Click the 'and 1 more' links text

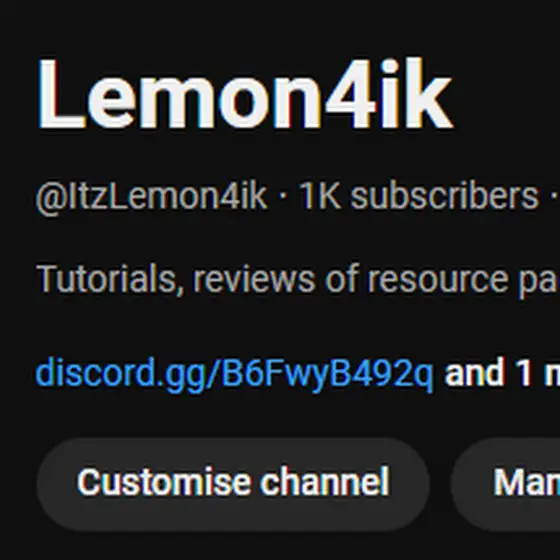coord(502,372)
